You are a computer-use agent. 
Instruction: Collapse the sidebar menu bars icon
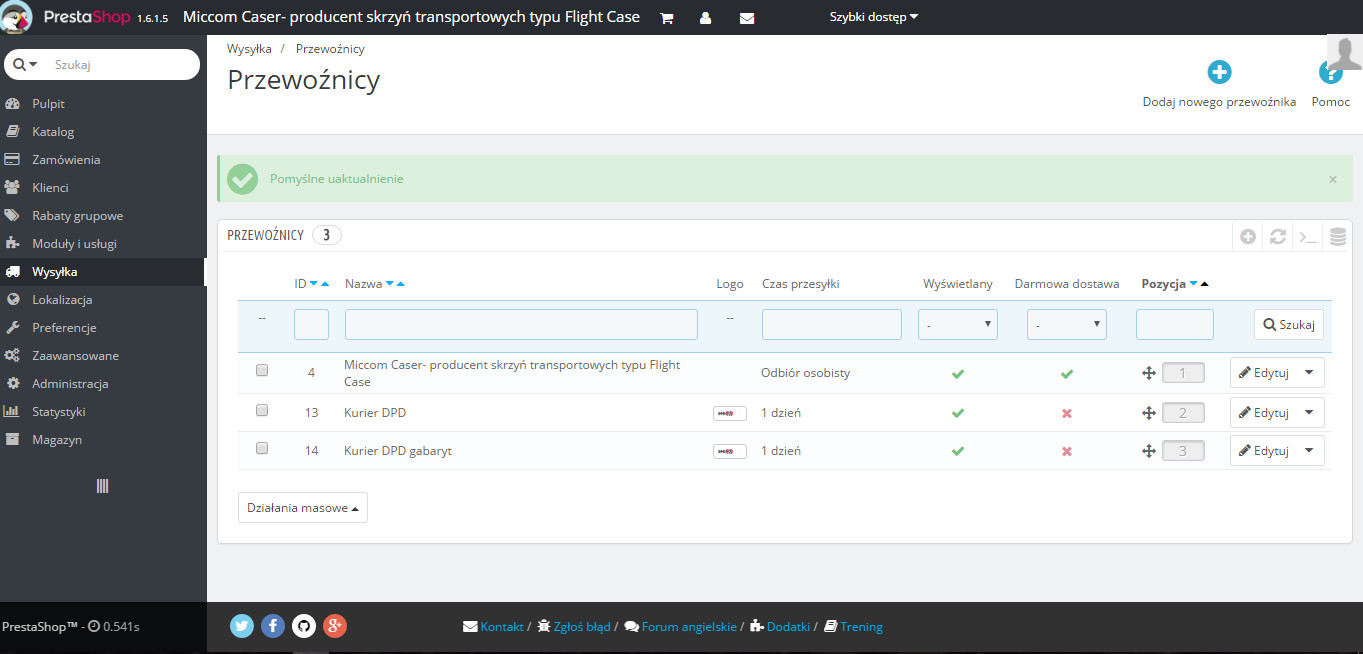(102, 486)
